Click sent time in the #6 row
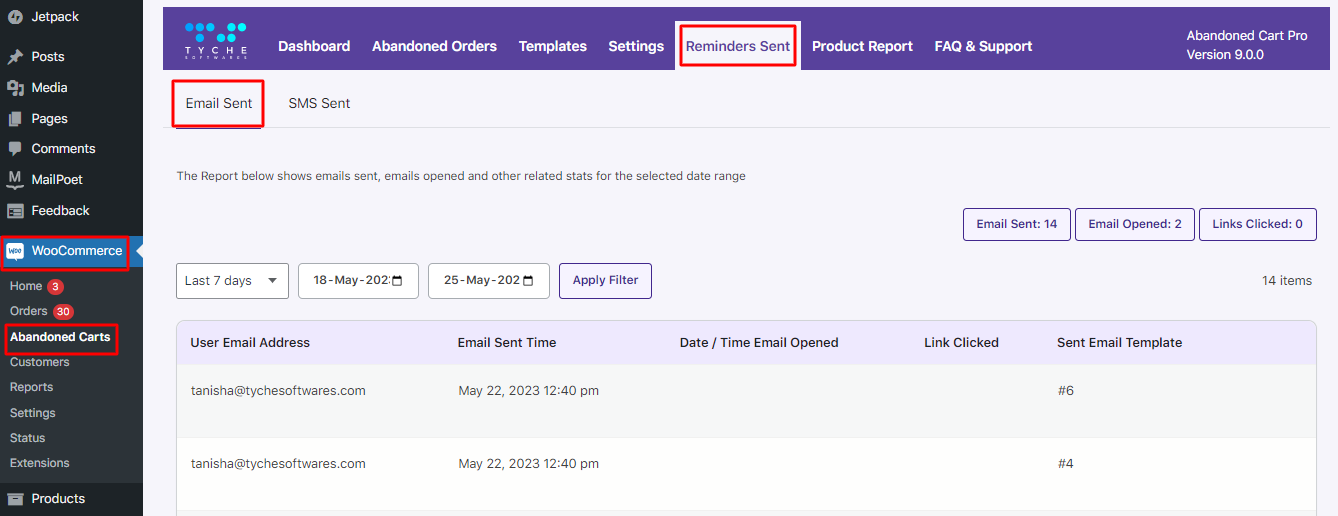Image resolution: width=1338 pixels, height=516 pixels. click(528, 391)
